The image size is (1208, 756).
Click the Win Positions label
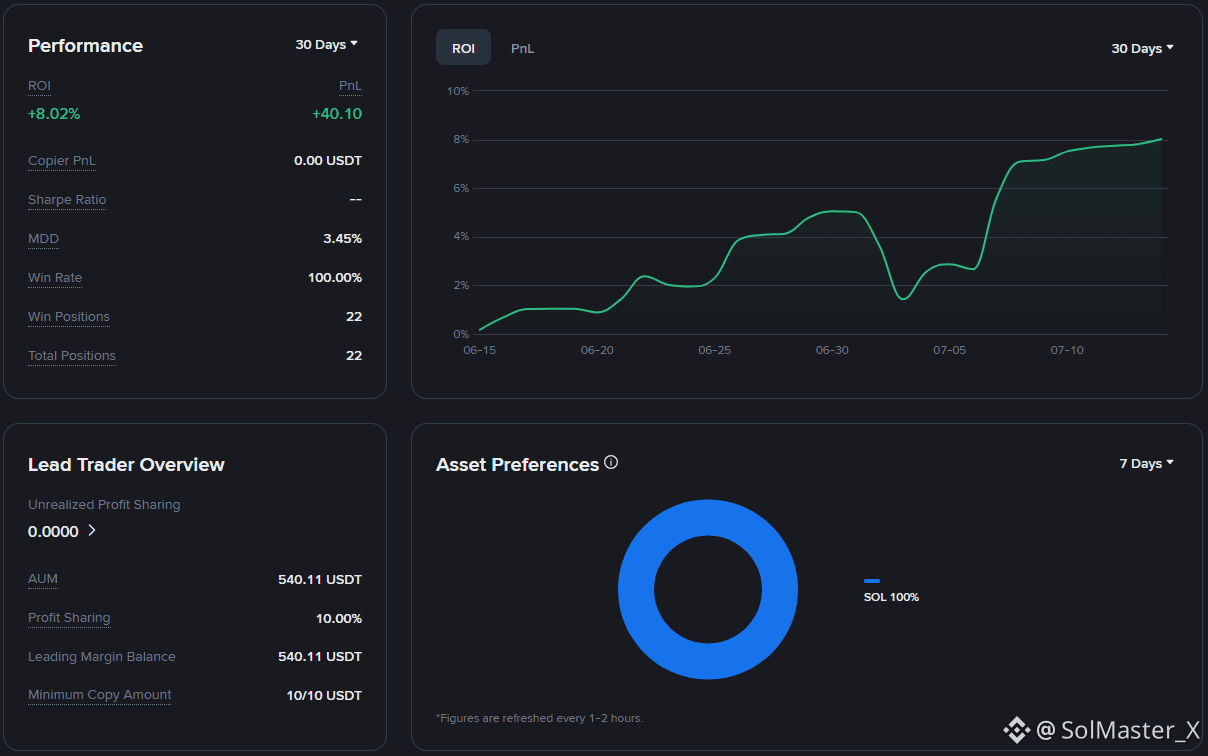(69, 317)
